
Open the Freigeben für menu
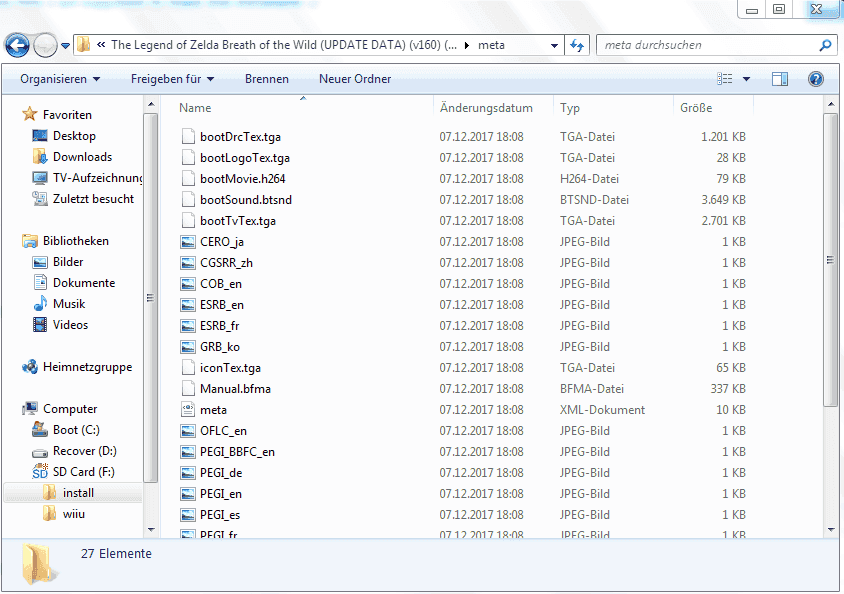pos(172,79)
